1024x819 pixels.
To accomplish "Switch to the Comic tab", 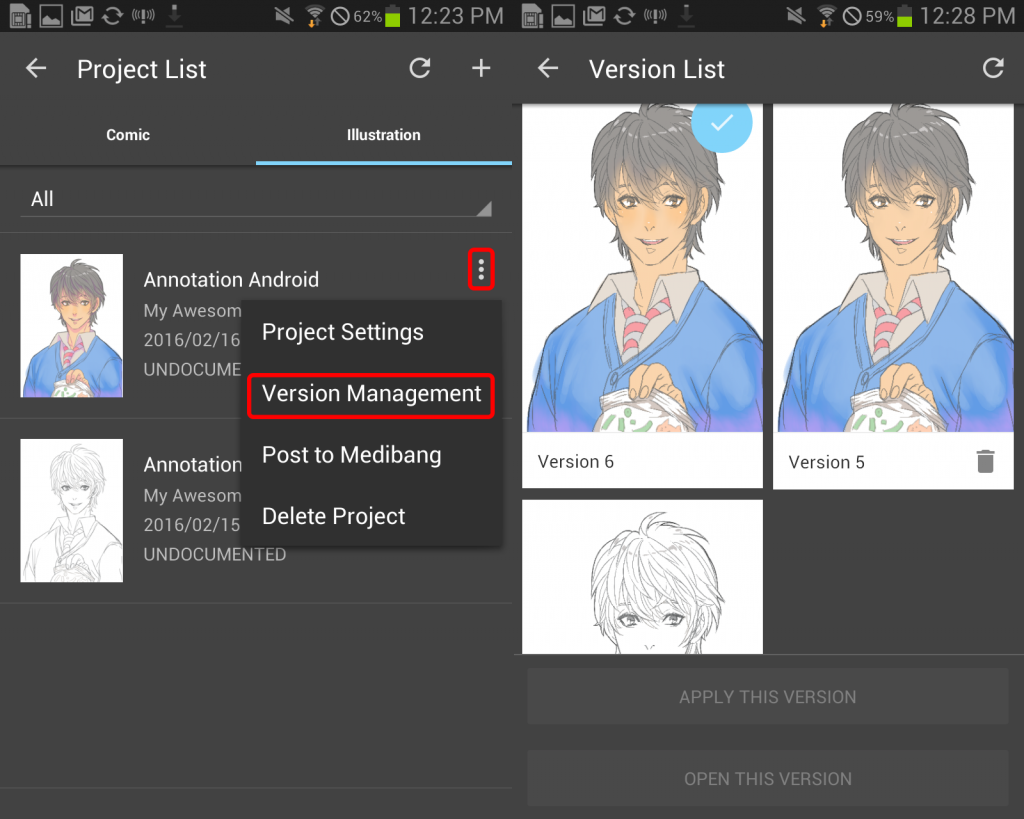I will point(128,135).
